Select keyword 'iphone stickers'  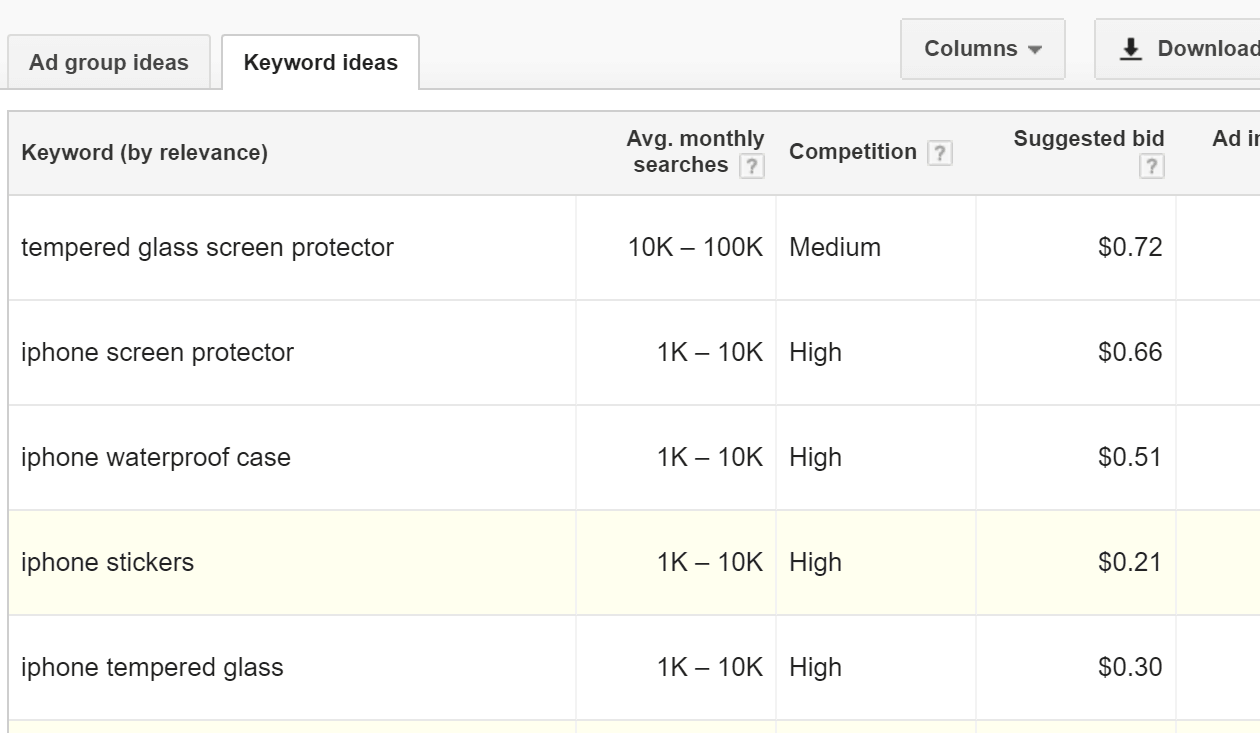tap(107, 562)
